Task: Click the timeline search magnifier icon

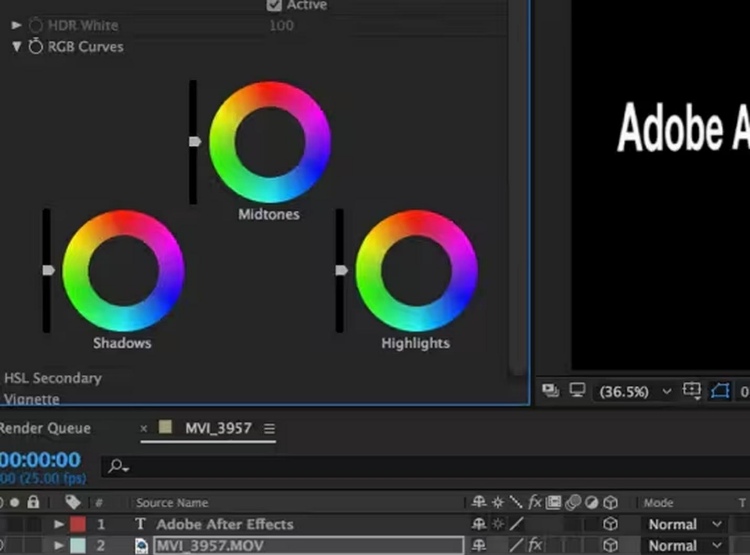Action: point(118,466)
